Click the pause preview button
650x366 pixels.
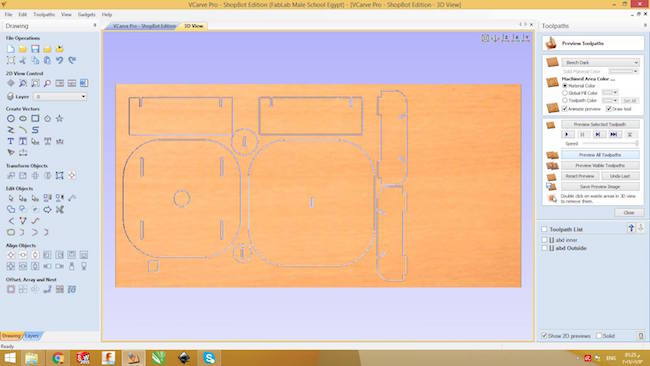[582, 134]
